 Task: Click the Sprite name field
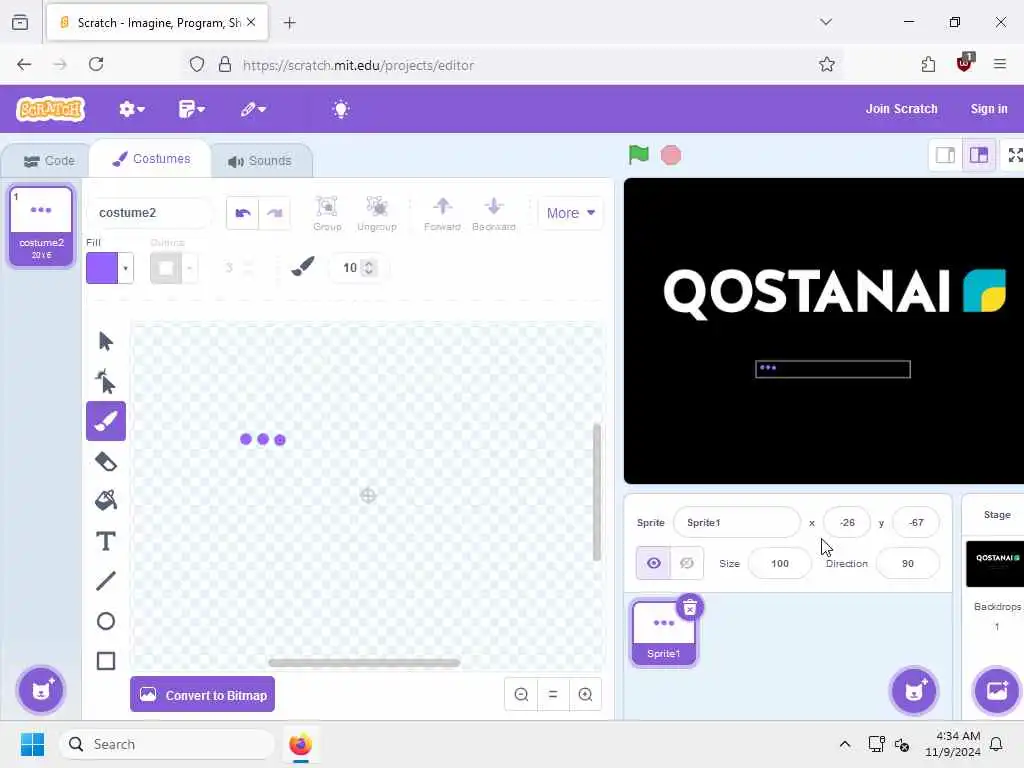(737, 522)
